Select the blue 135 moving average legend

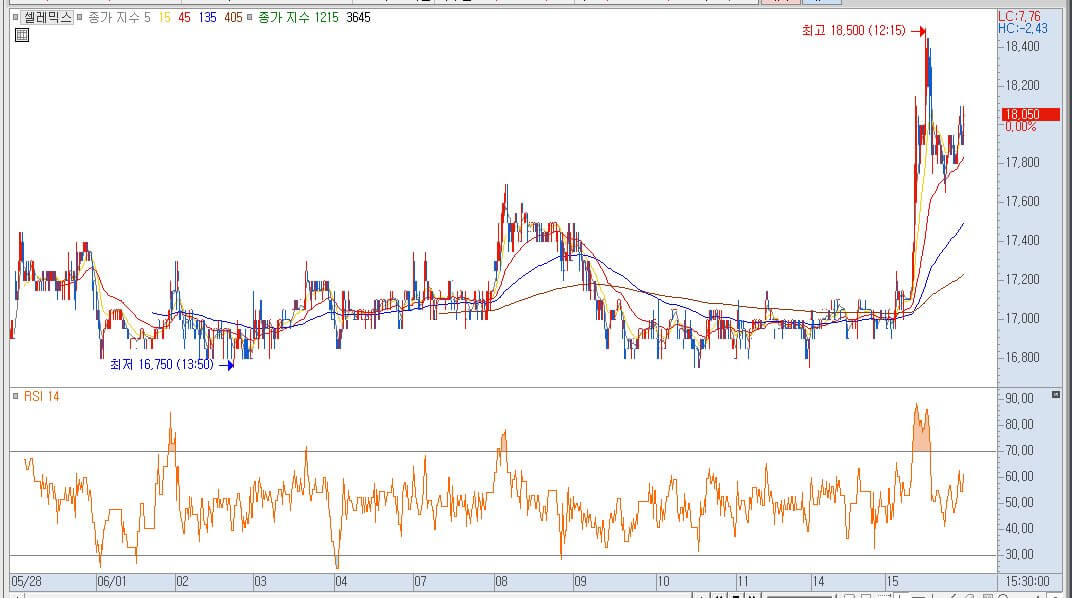pyautogui.click(x=208, y=17)
